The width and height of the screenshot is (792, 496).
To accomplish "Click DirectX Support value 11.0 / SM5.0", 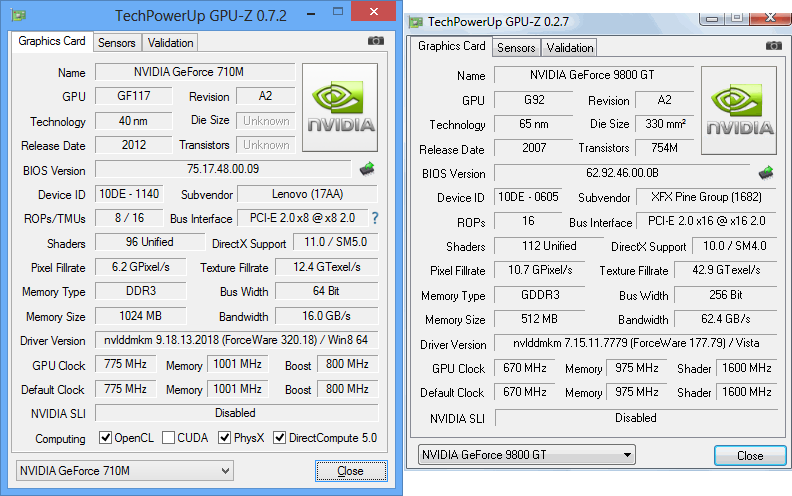I will (x=335, y=242).
